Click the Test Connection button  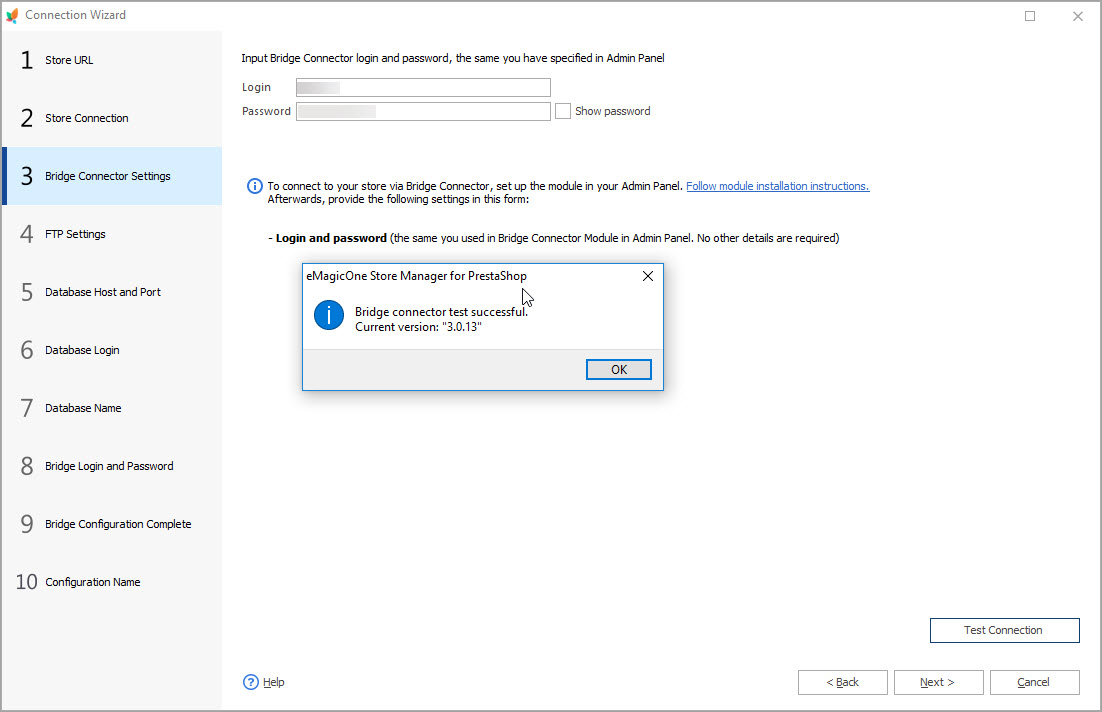(x=1004, y=630)
